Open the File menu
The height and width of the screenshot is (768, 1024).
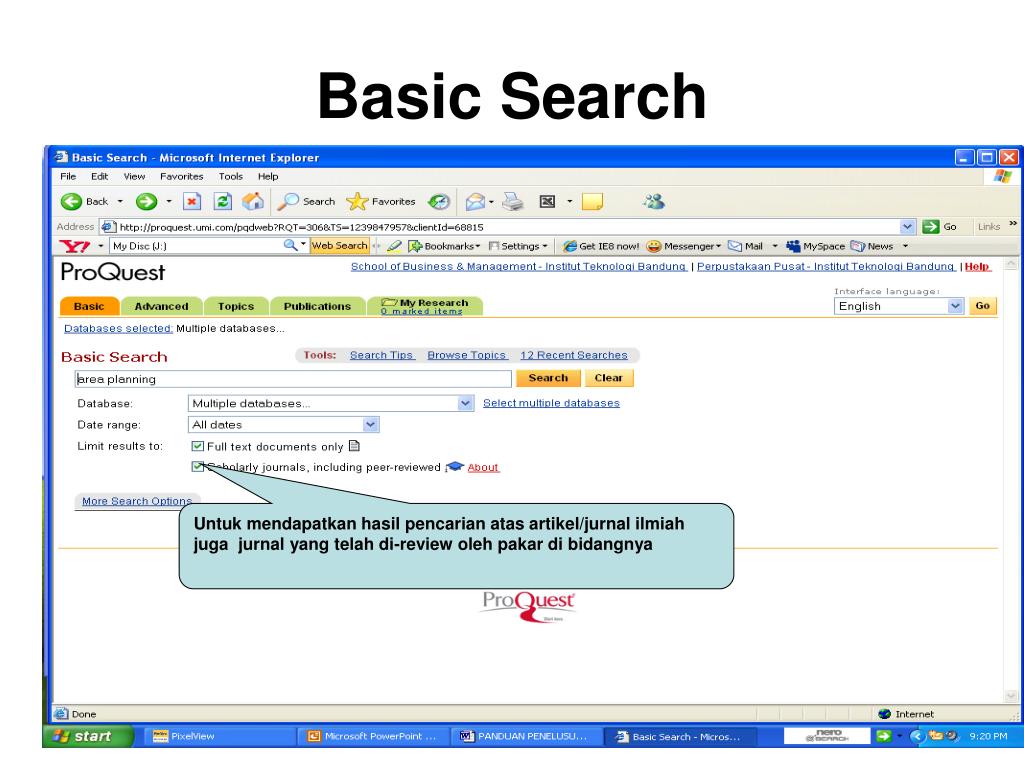coord(68,176)
